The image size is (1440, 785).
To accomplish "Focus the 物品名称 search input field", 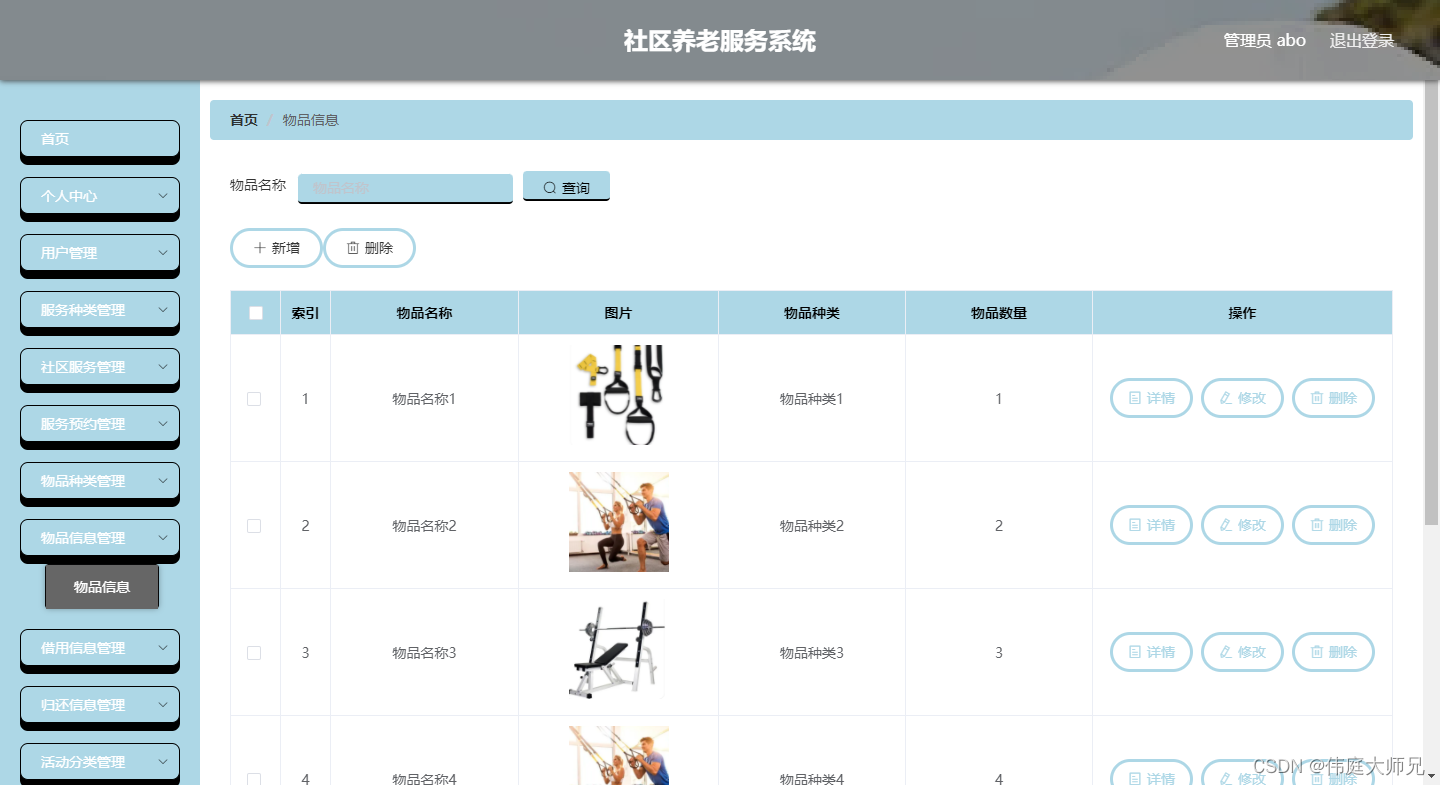I will (405, 188).
